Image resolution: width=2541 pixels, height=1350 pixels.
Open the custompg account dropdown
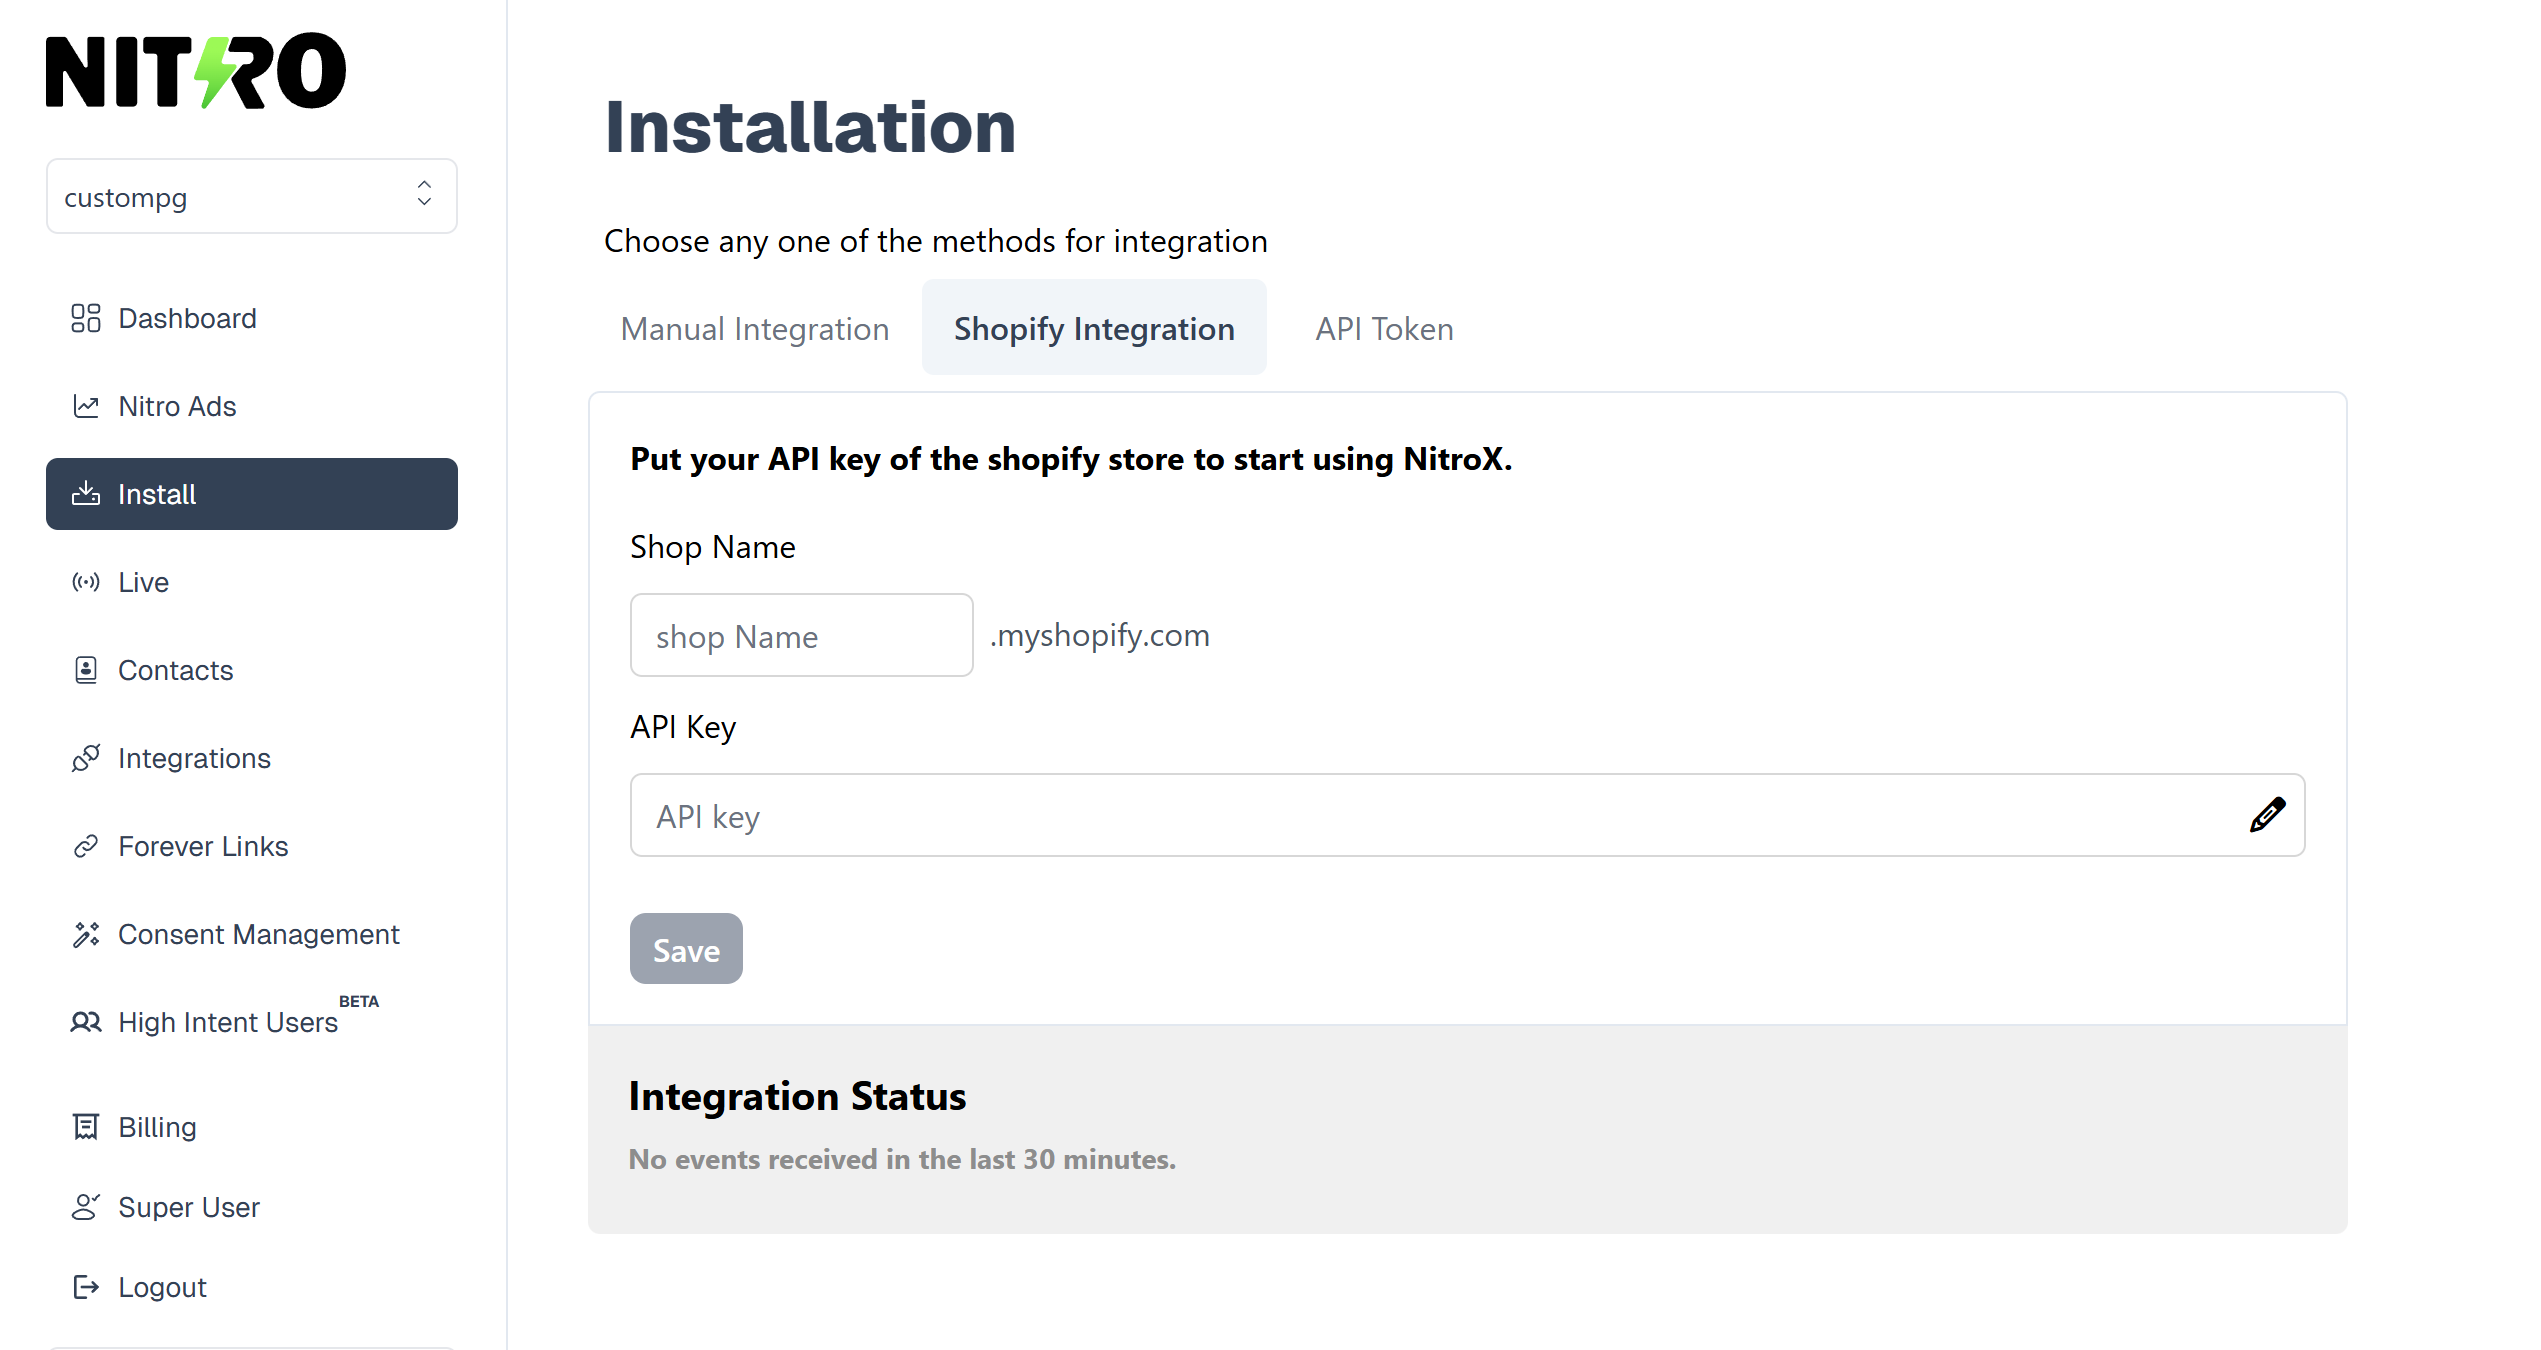(252, 196)
